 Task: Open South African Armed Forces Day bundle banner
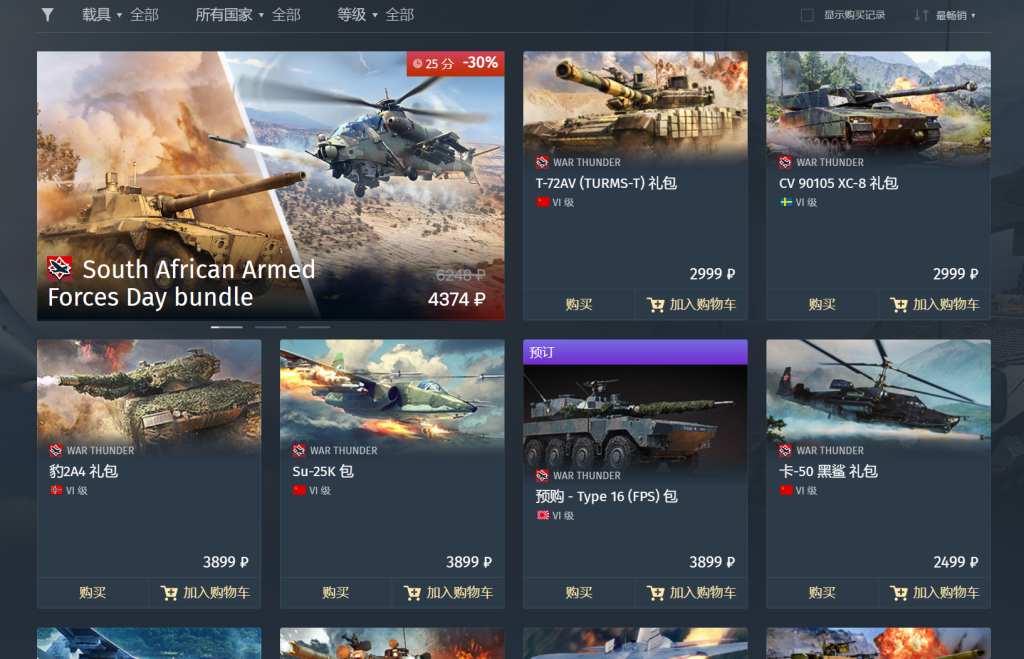270,185
